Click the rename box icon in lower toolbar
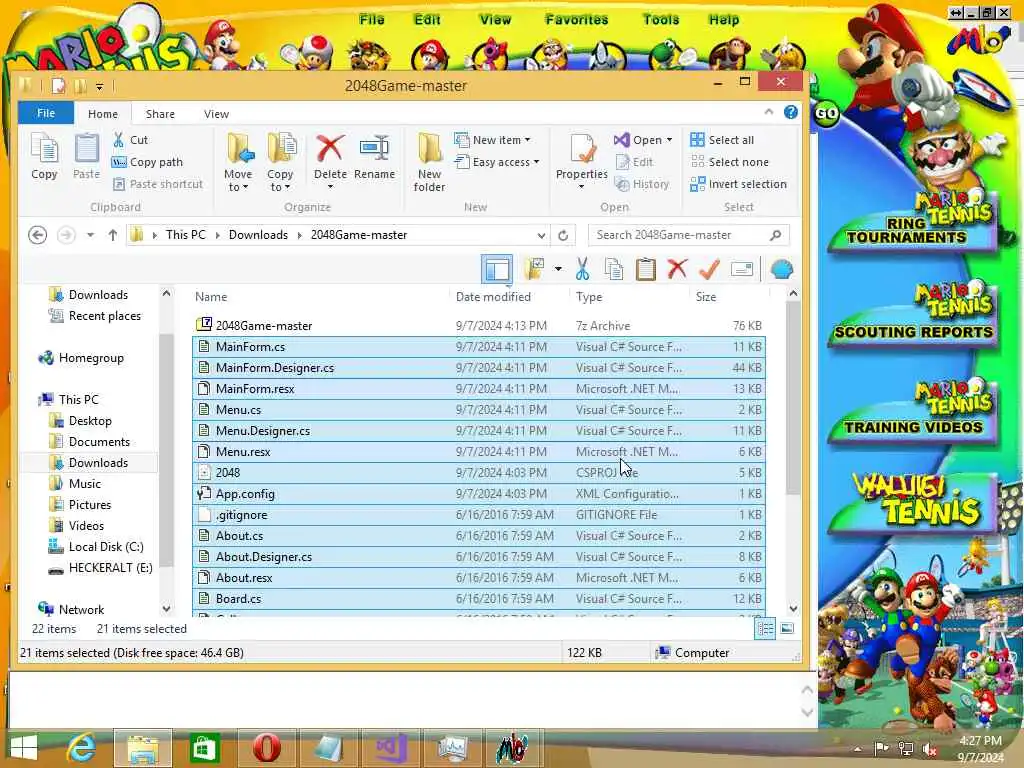 pyautogui.click(x=742, y=269)
